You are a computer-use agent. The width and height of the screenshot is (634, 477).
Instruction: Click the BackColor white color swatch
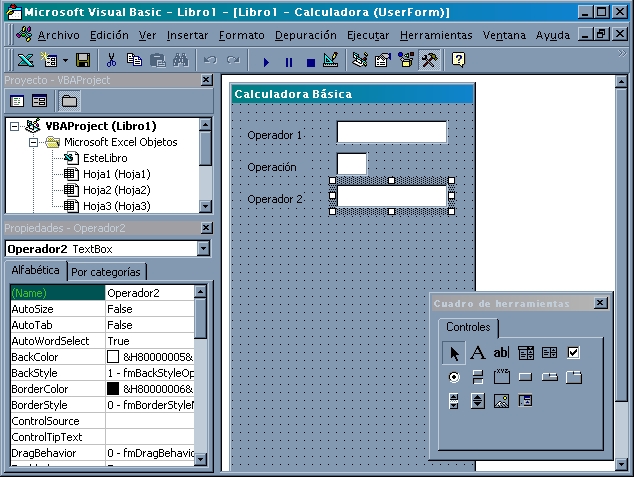click(113, 357)
